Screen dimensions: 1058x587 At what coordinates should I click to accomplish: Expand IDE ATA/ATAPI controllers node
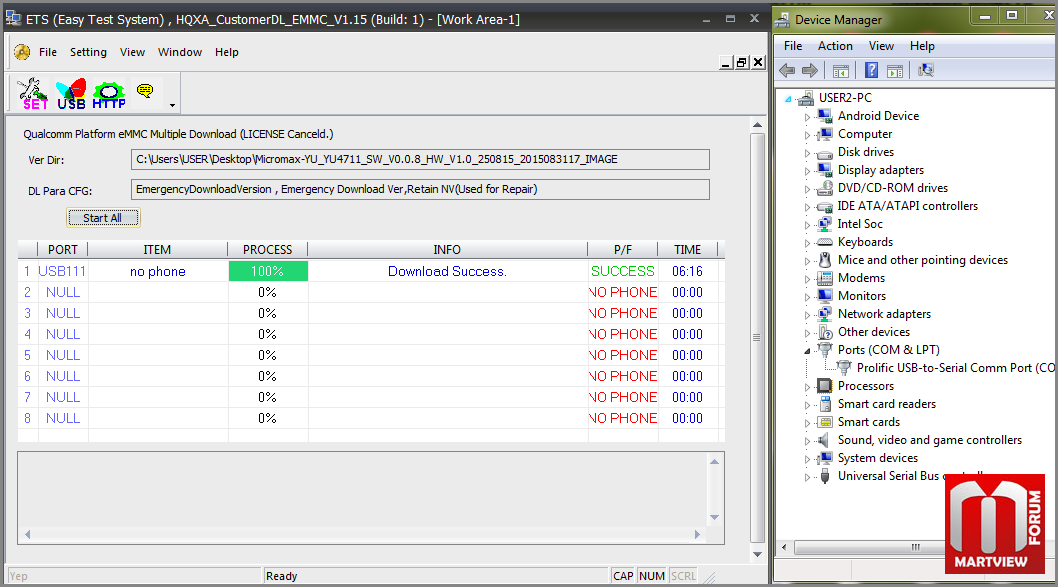pyautogui.click(x=807, y=206)
